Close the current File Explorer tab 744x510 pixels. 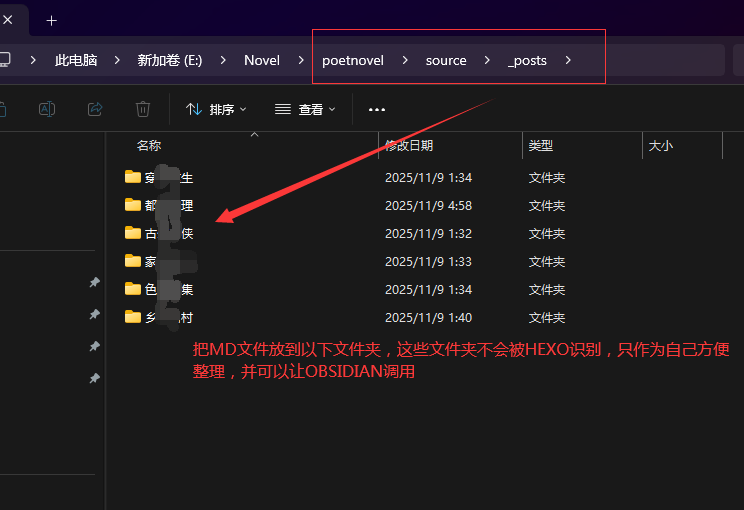8,20
